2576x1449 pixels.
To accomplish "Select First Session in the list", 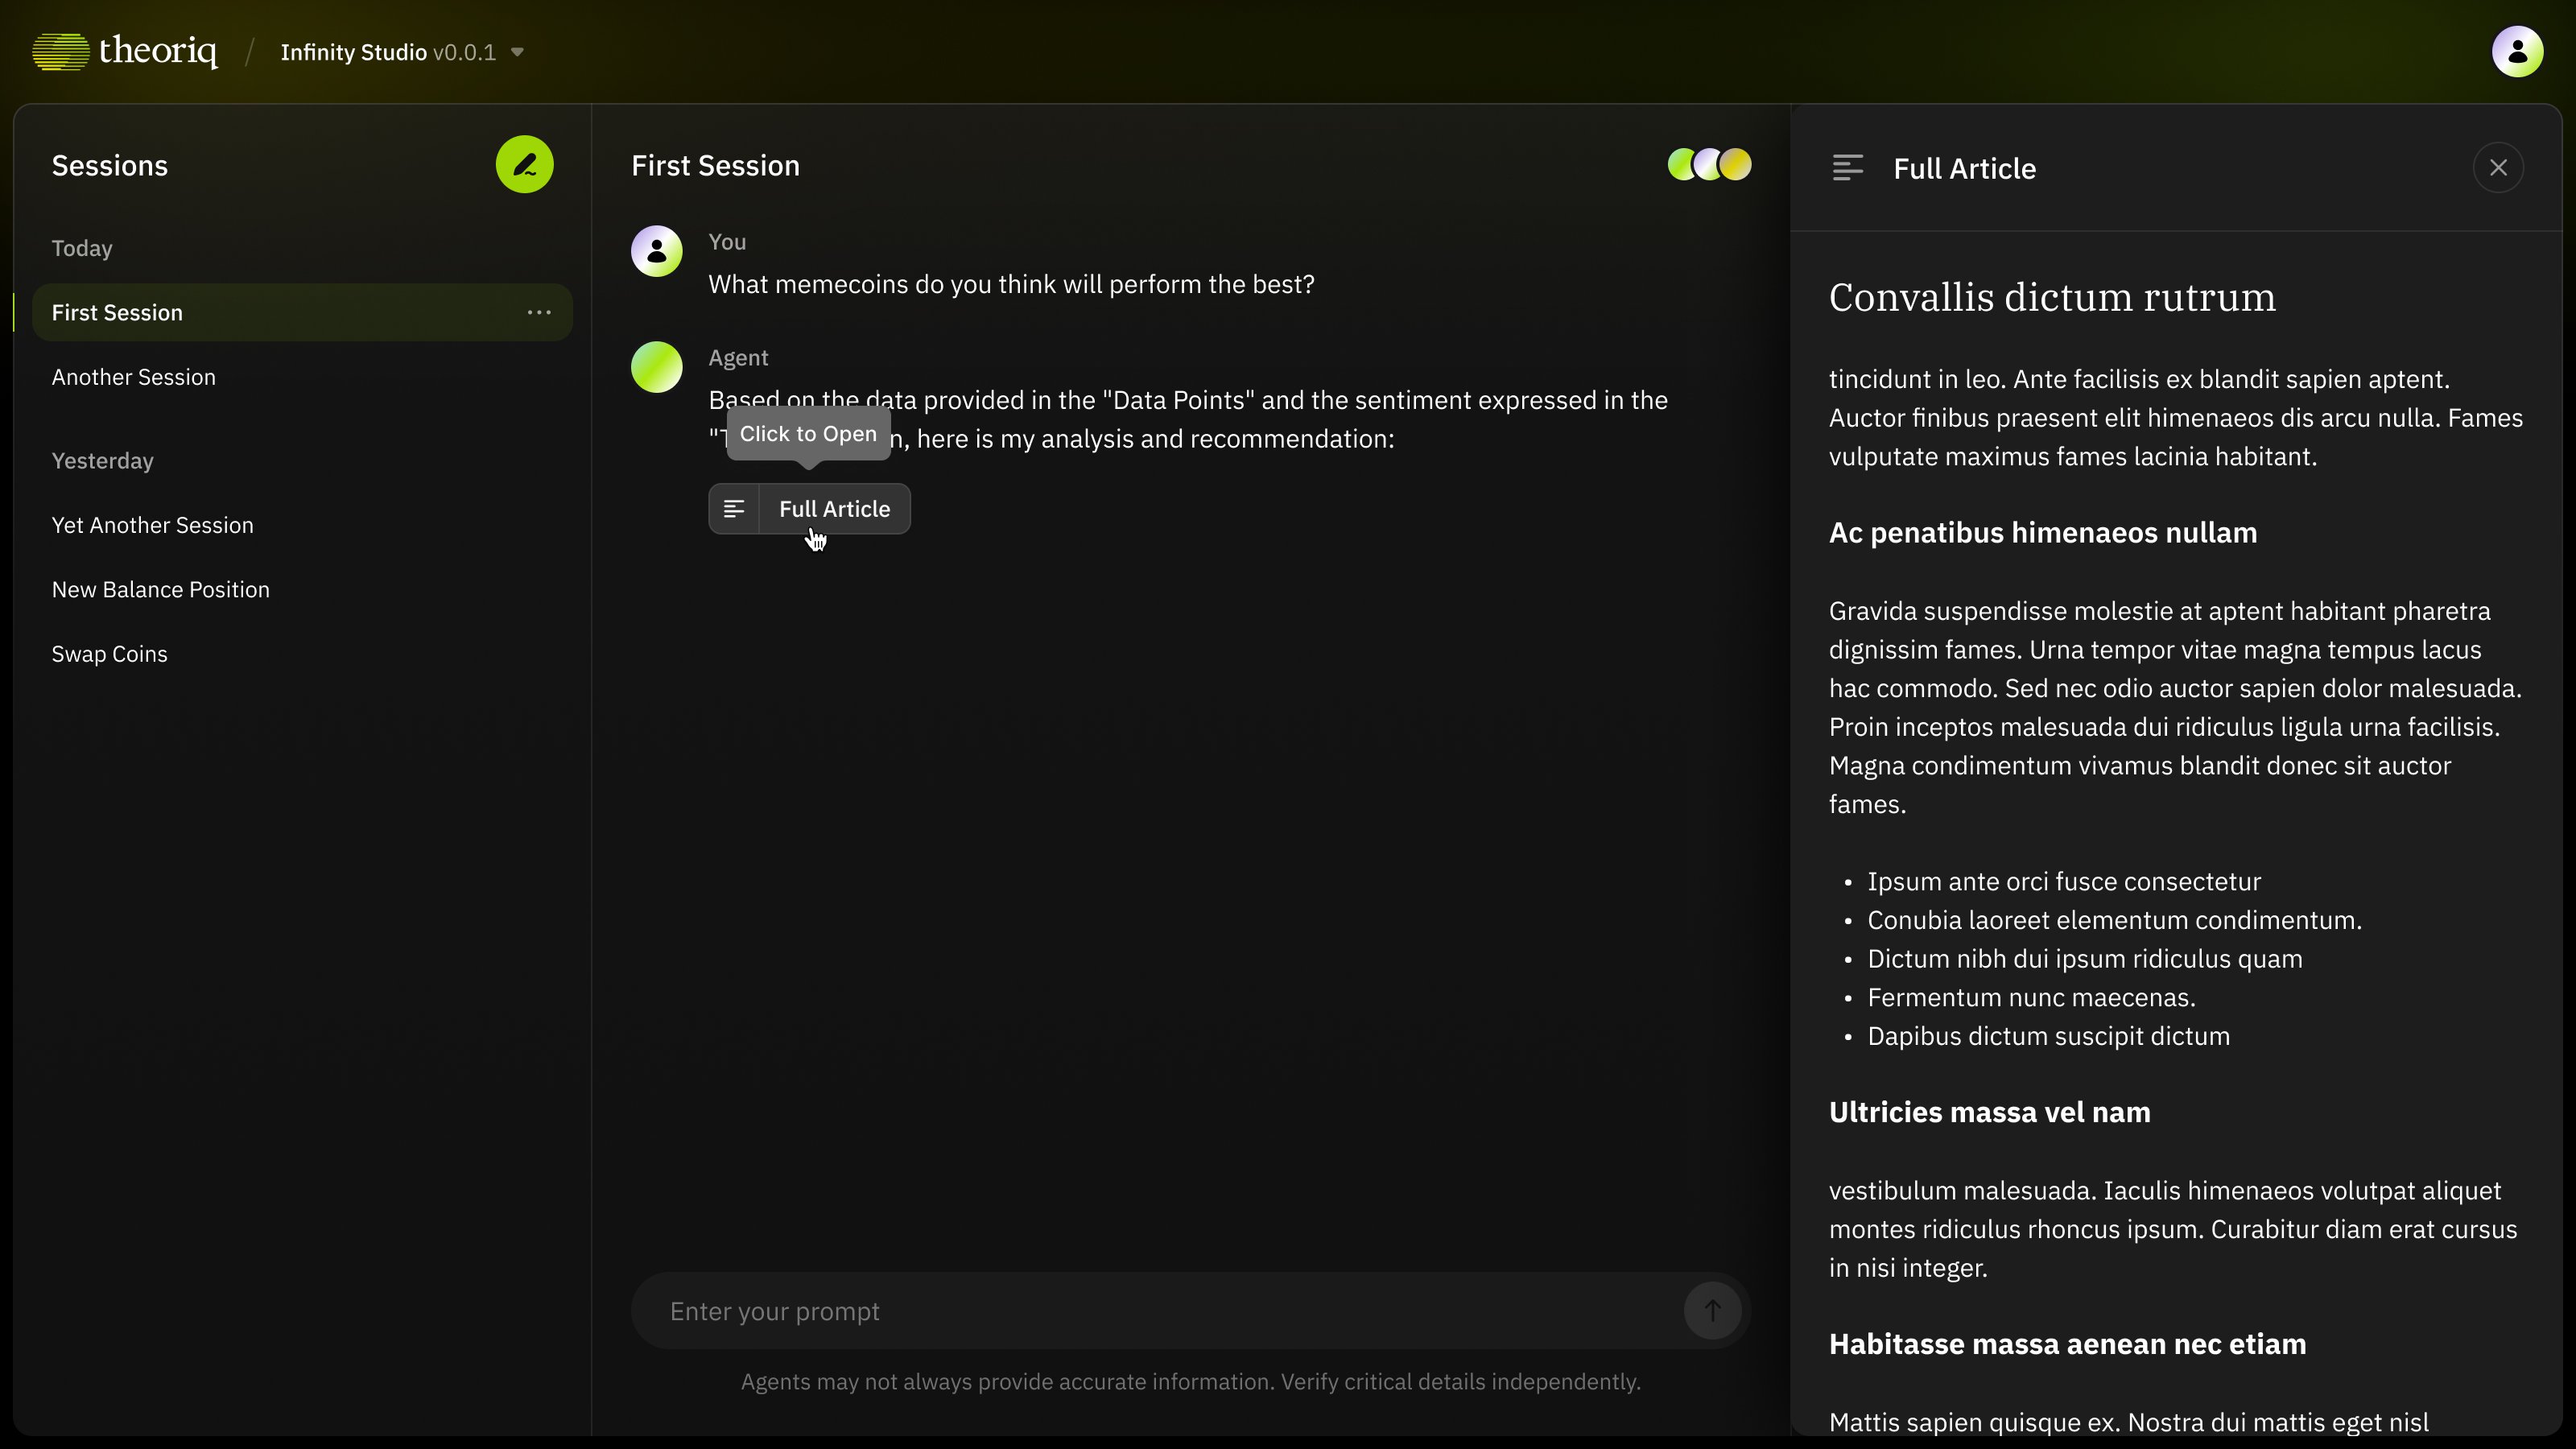I will (x=118, y=312).
